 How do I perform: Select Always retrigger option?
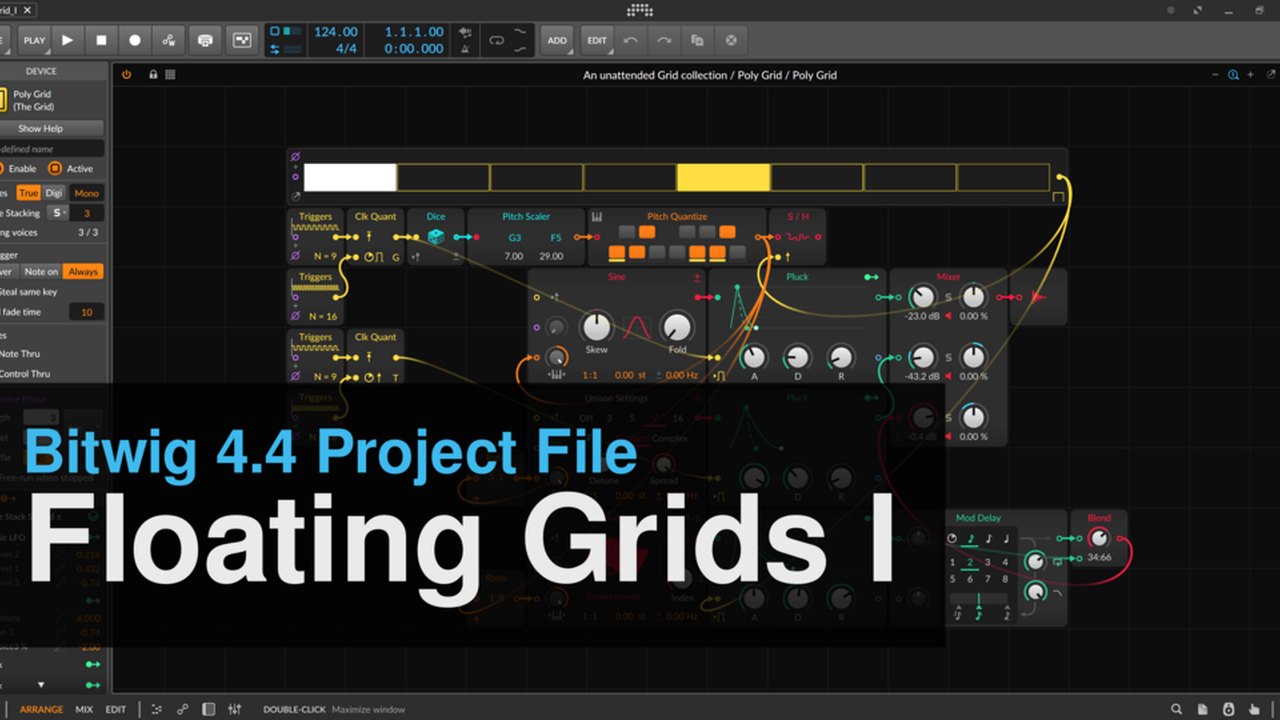83,271
